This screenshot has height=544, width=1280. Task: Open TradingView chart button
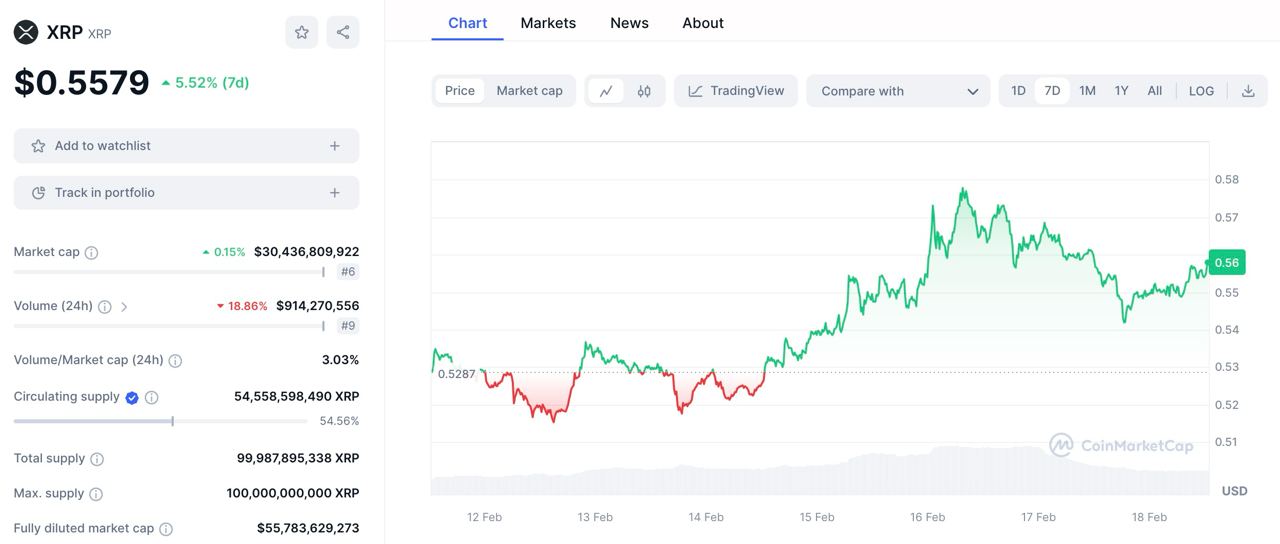pos(736,91)
